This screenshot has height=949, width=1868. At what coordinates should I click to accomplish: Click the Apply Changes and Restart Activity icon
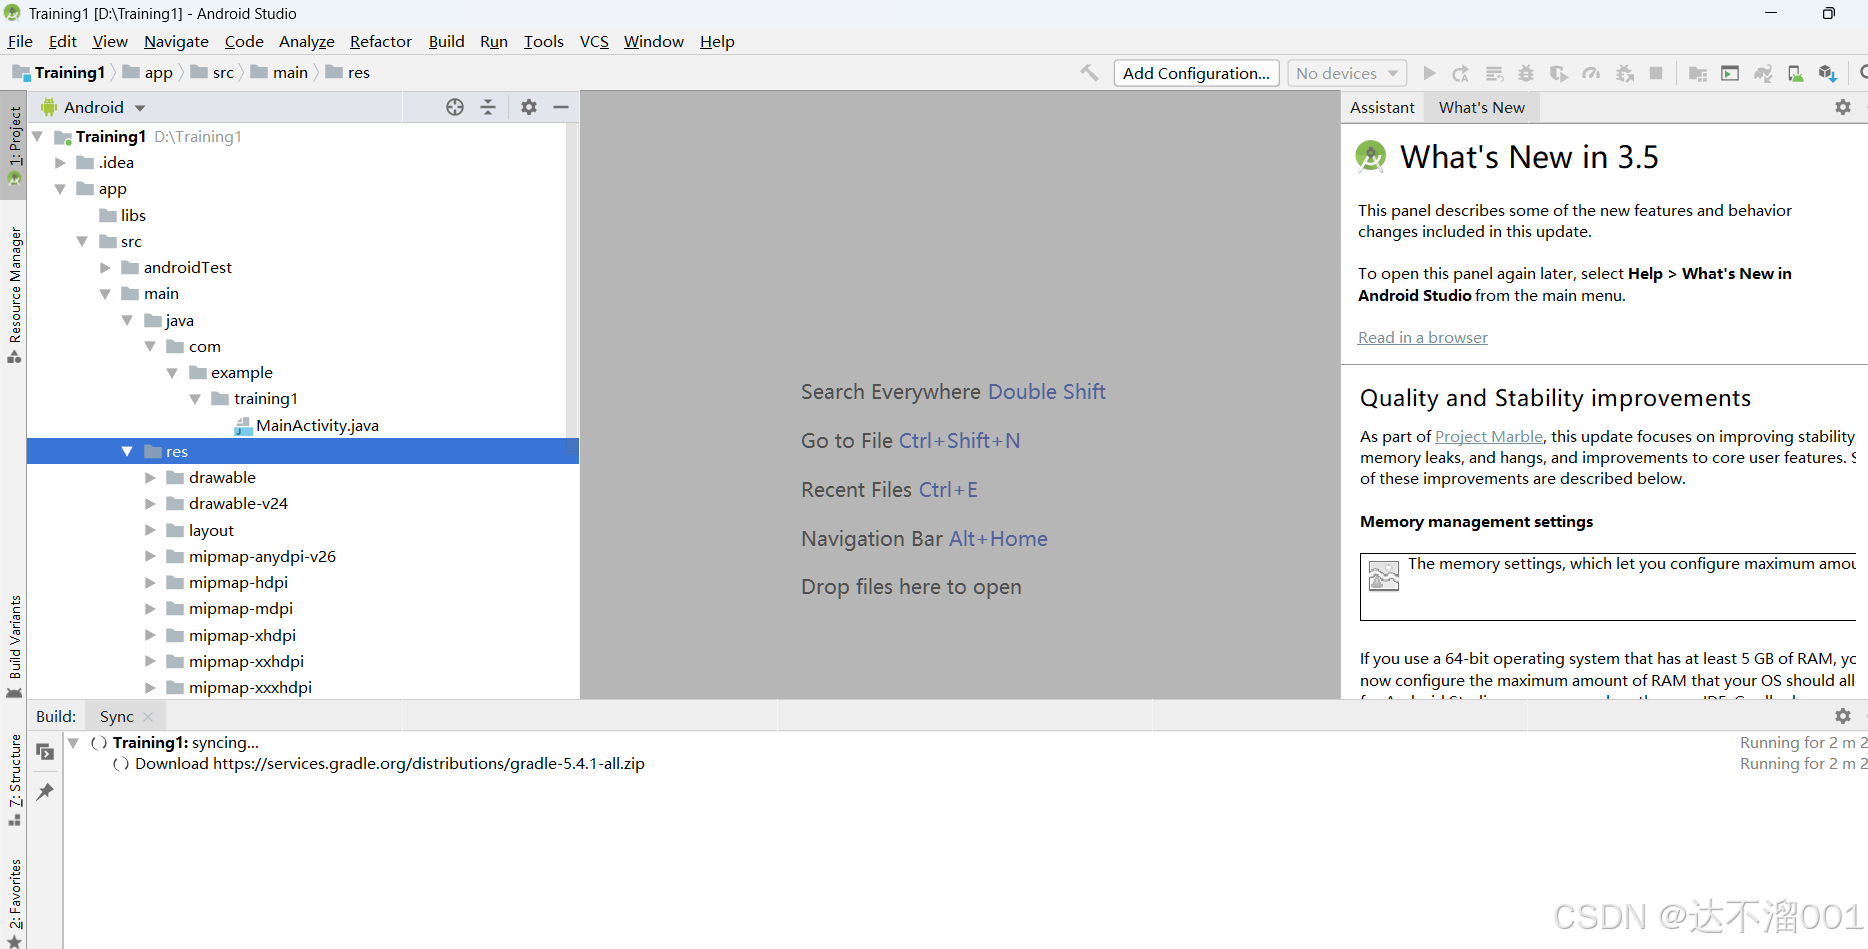point(1461,73)
